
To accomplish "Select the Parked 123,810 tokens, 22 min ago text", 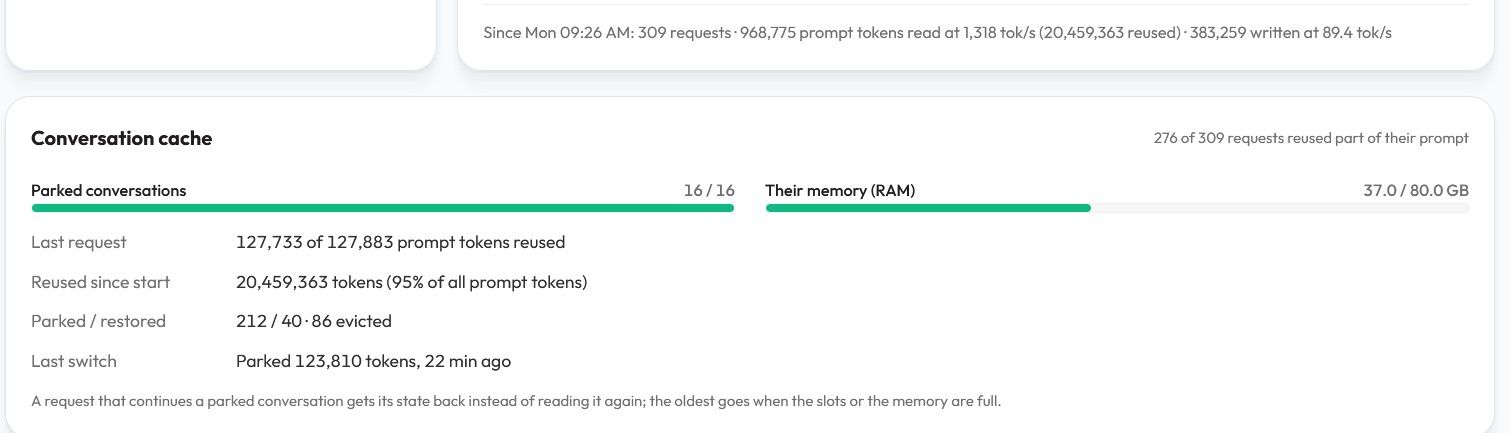I will 373,361.
